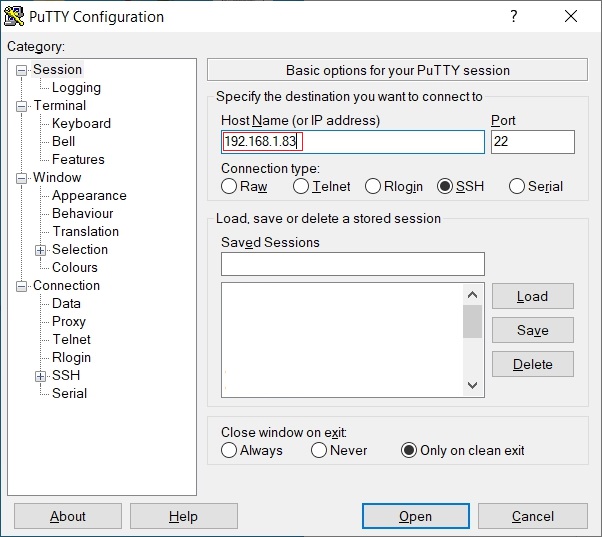Click the PuTTY icon in title bar
The height and width of the screenshot is (537, 602).
tap(15, 17)
